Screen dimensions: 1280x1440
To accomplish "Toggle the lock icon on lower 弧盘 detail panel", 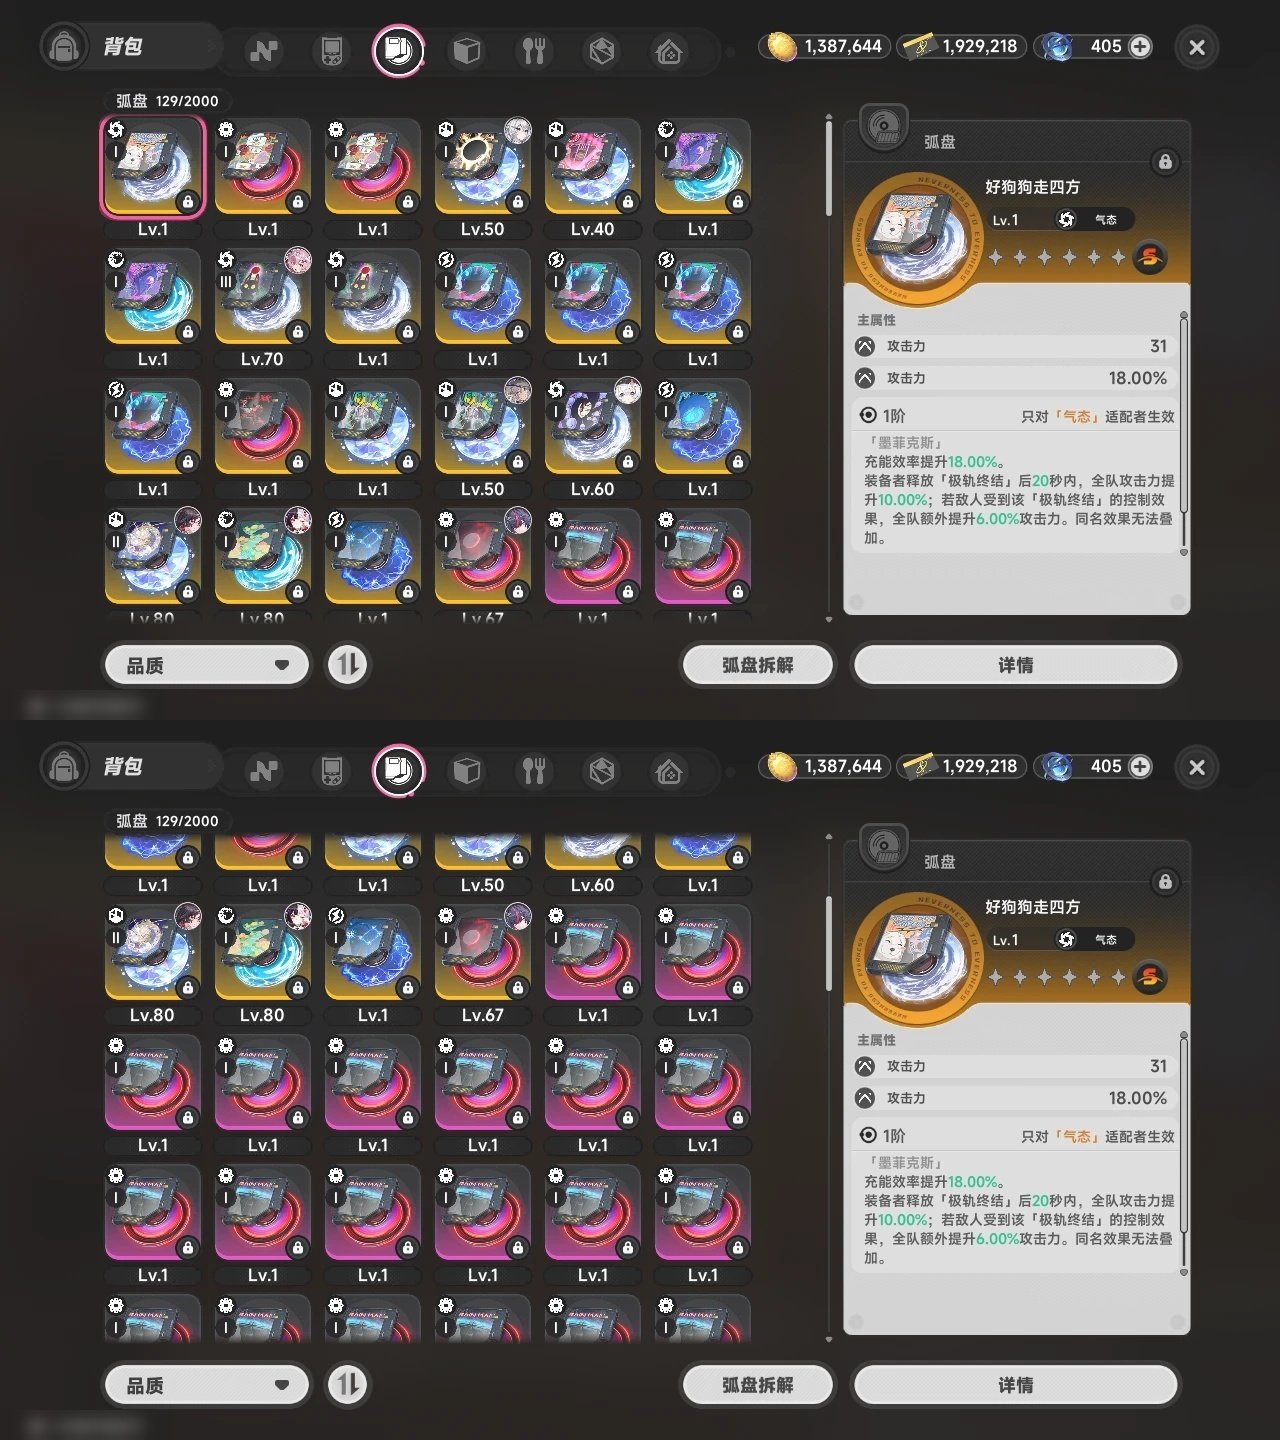I will [x=1165, y=882].
